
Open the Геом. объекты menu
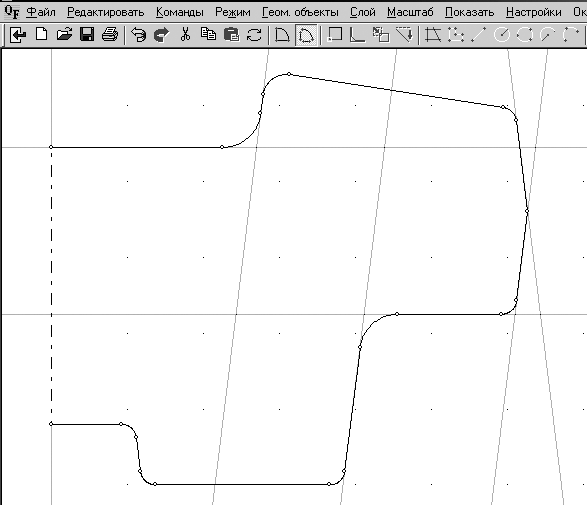point(300,12)
